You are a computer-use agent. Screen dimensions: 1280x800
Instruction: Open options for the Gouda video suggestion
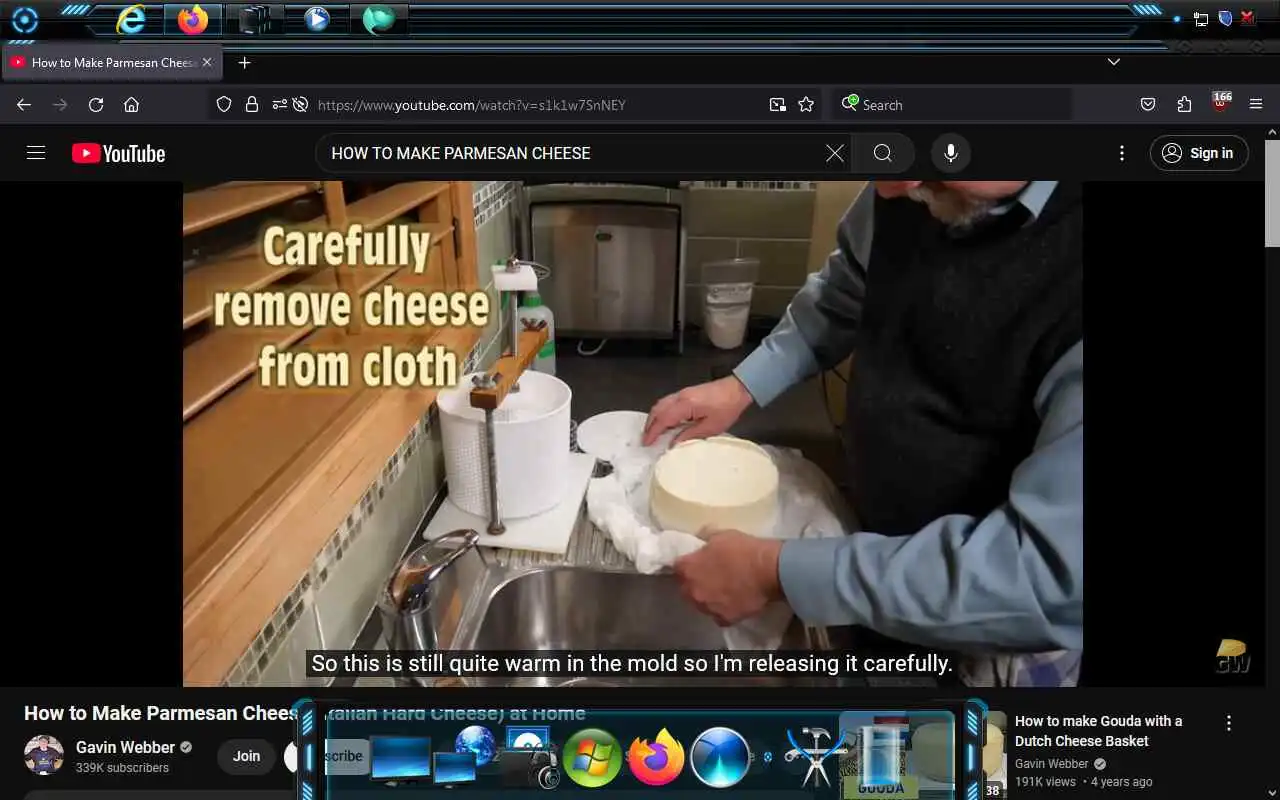(x=1229, y=723)
